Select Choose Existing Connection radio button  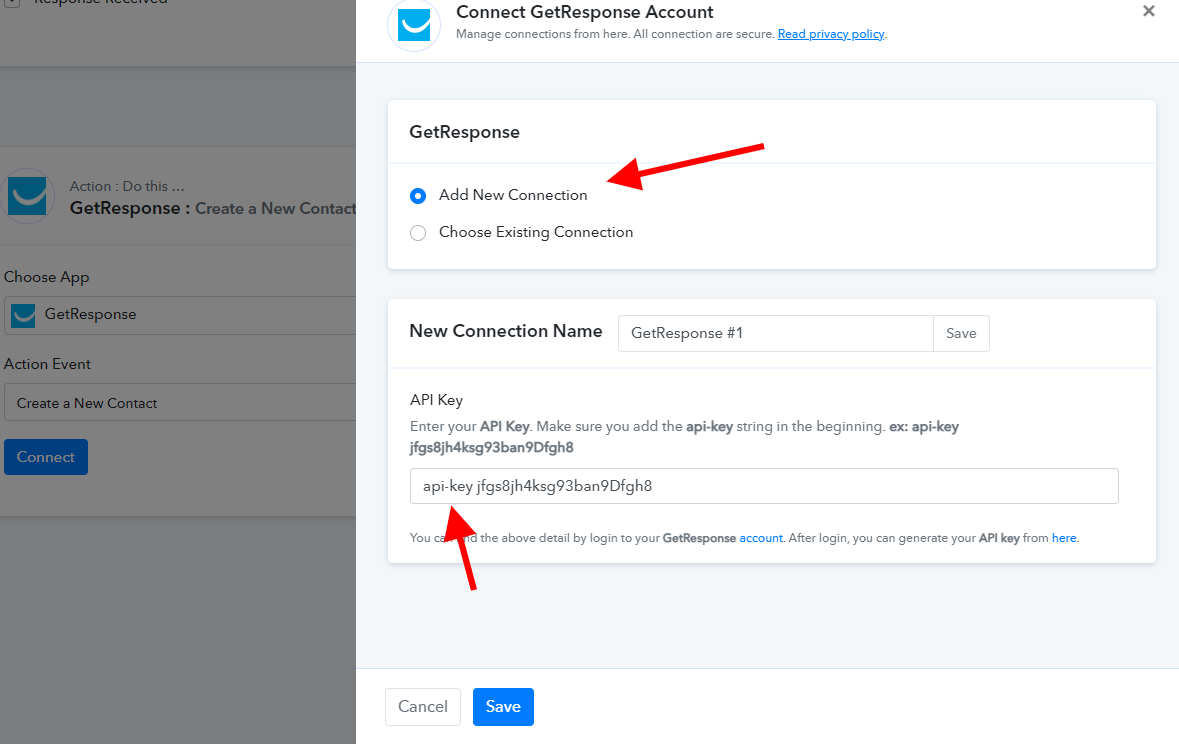pos(418,233)
